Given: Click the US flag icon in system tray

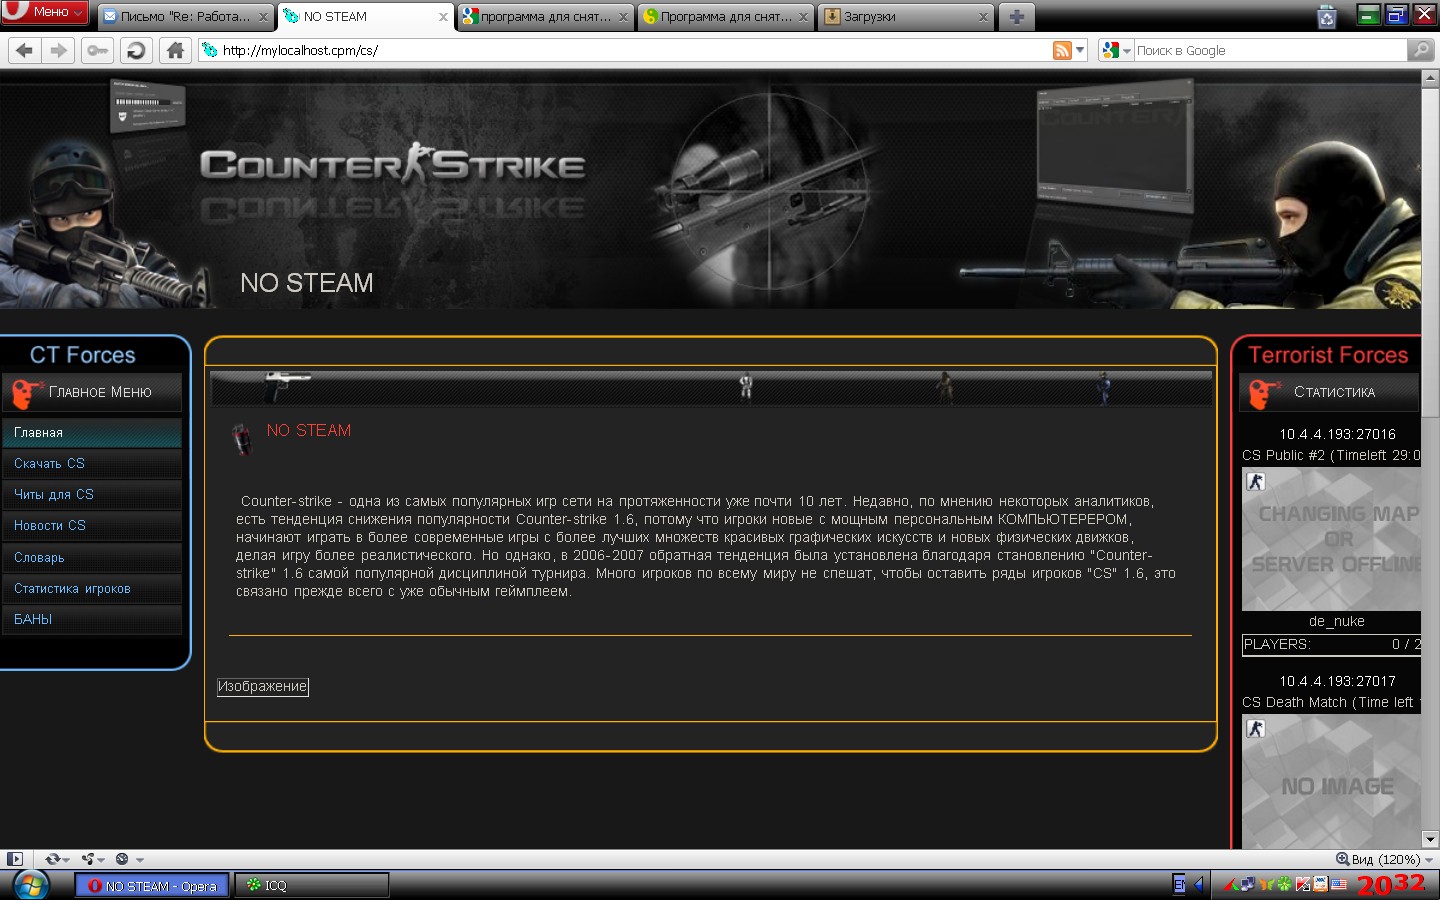Looking at the screenshot, I should click(1338, 884).
